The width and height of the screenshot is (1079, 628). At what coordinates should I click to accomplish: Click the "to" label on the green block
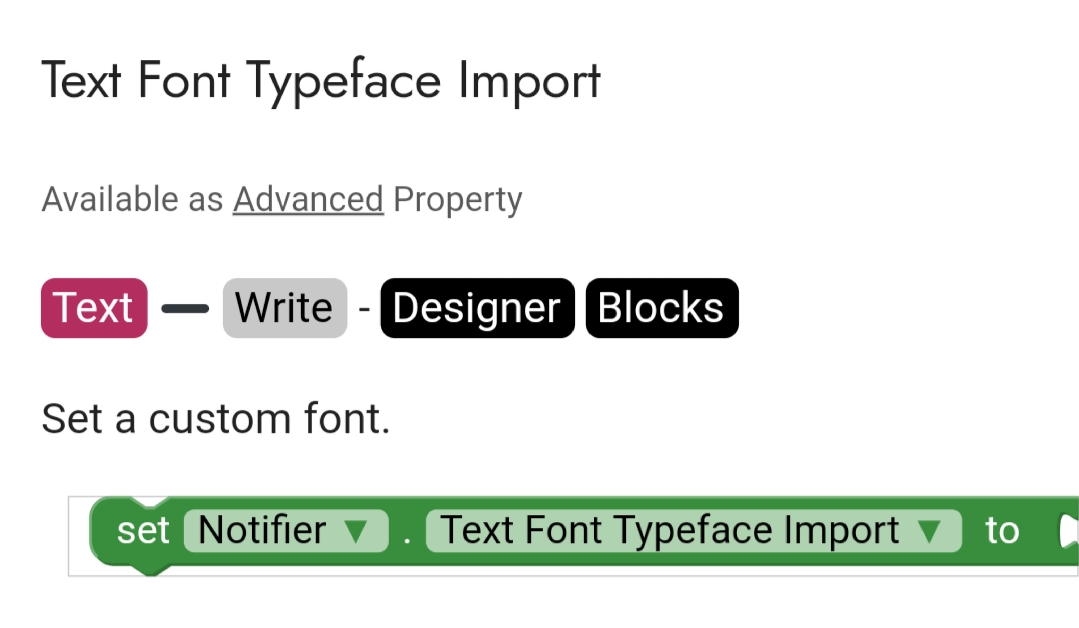point(1001,531)
